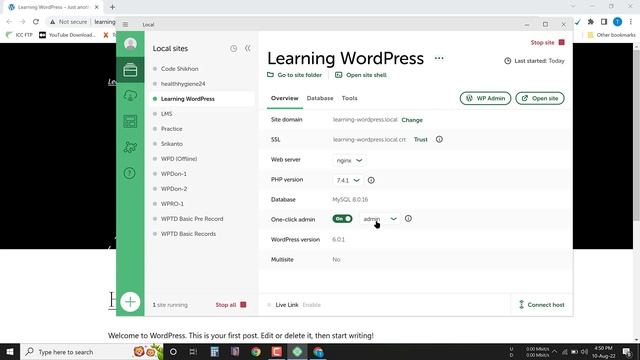This screenshot has height=360, width=640.
Task: Click the SSL info icon
Action: (439, 139)
